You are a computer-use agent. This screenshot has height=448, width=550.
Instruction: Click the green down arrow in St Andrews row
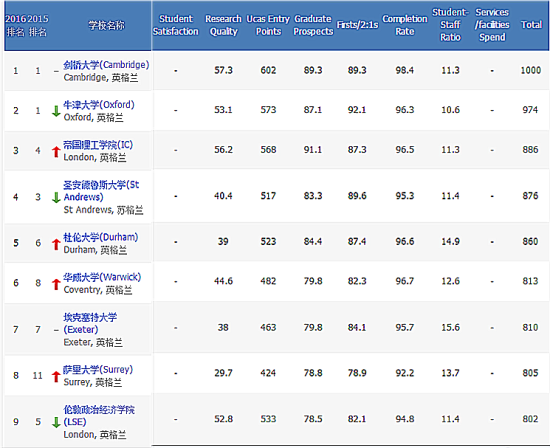point(56,197)
